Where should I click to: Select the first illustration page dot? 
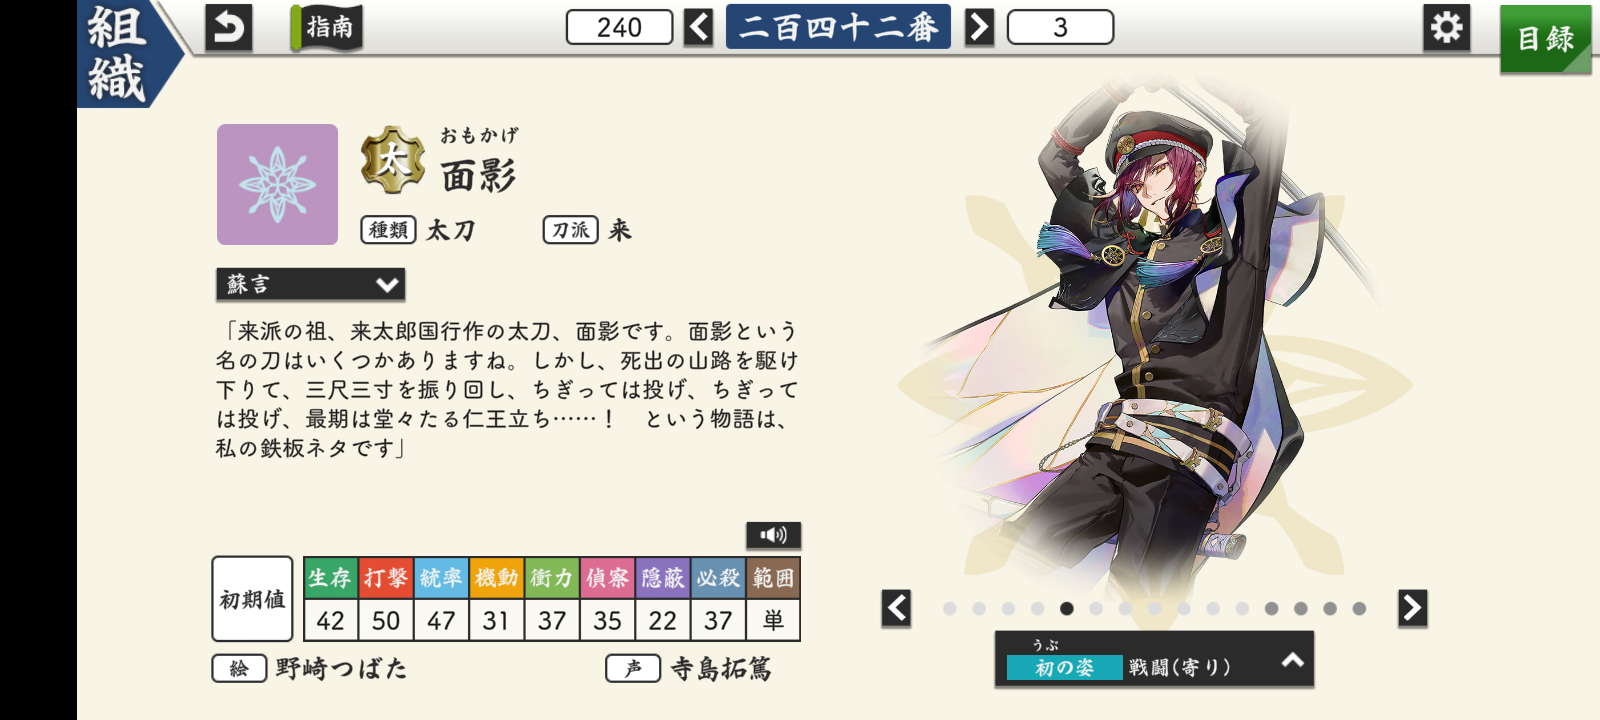click(x=950, y=608)
